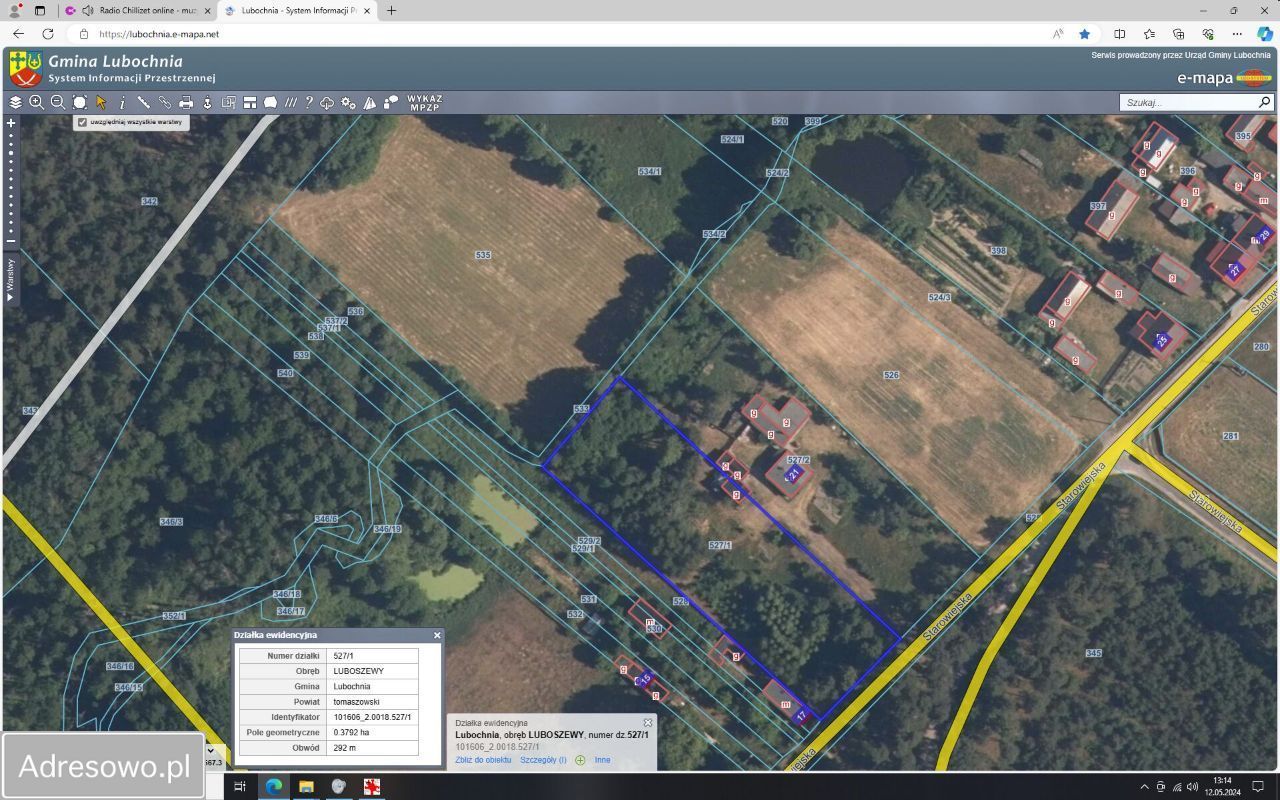The image size is (1280, 800).
Task: Click the taskbar clock showing 13:14
Action: click(1222, 786)
